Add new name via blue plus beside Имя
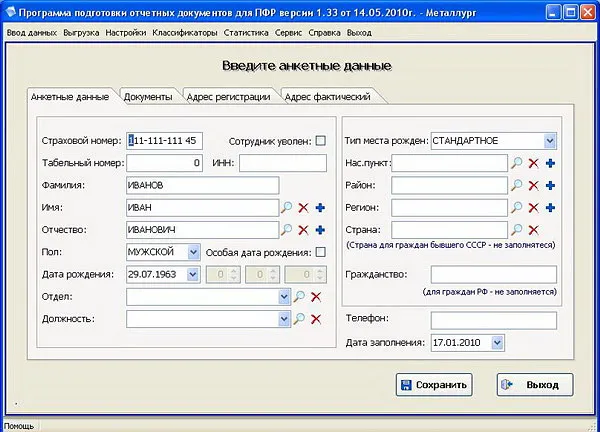The width and height of the screenshot is (600, 432). pos(320,208)
